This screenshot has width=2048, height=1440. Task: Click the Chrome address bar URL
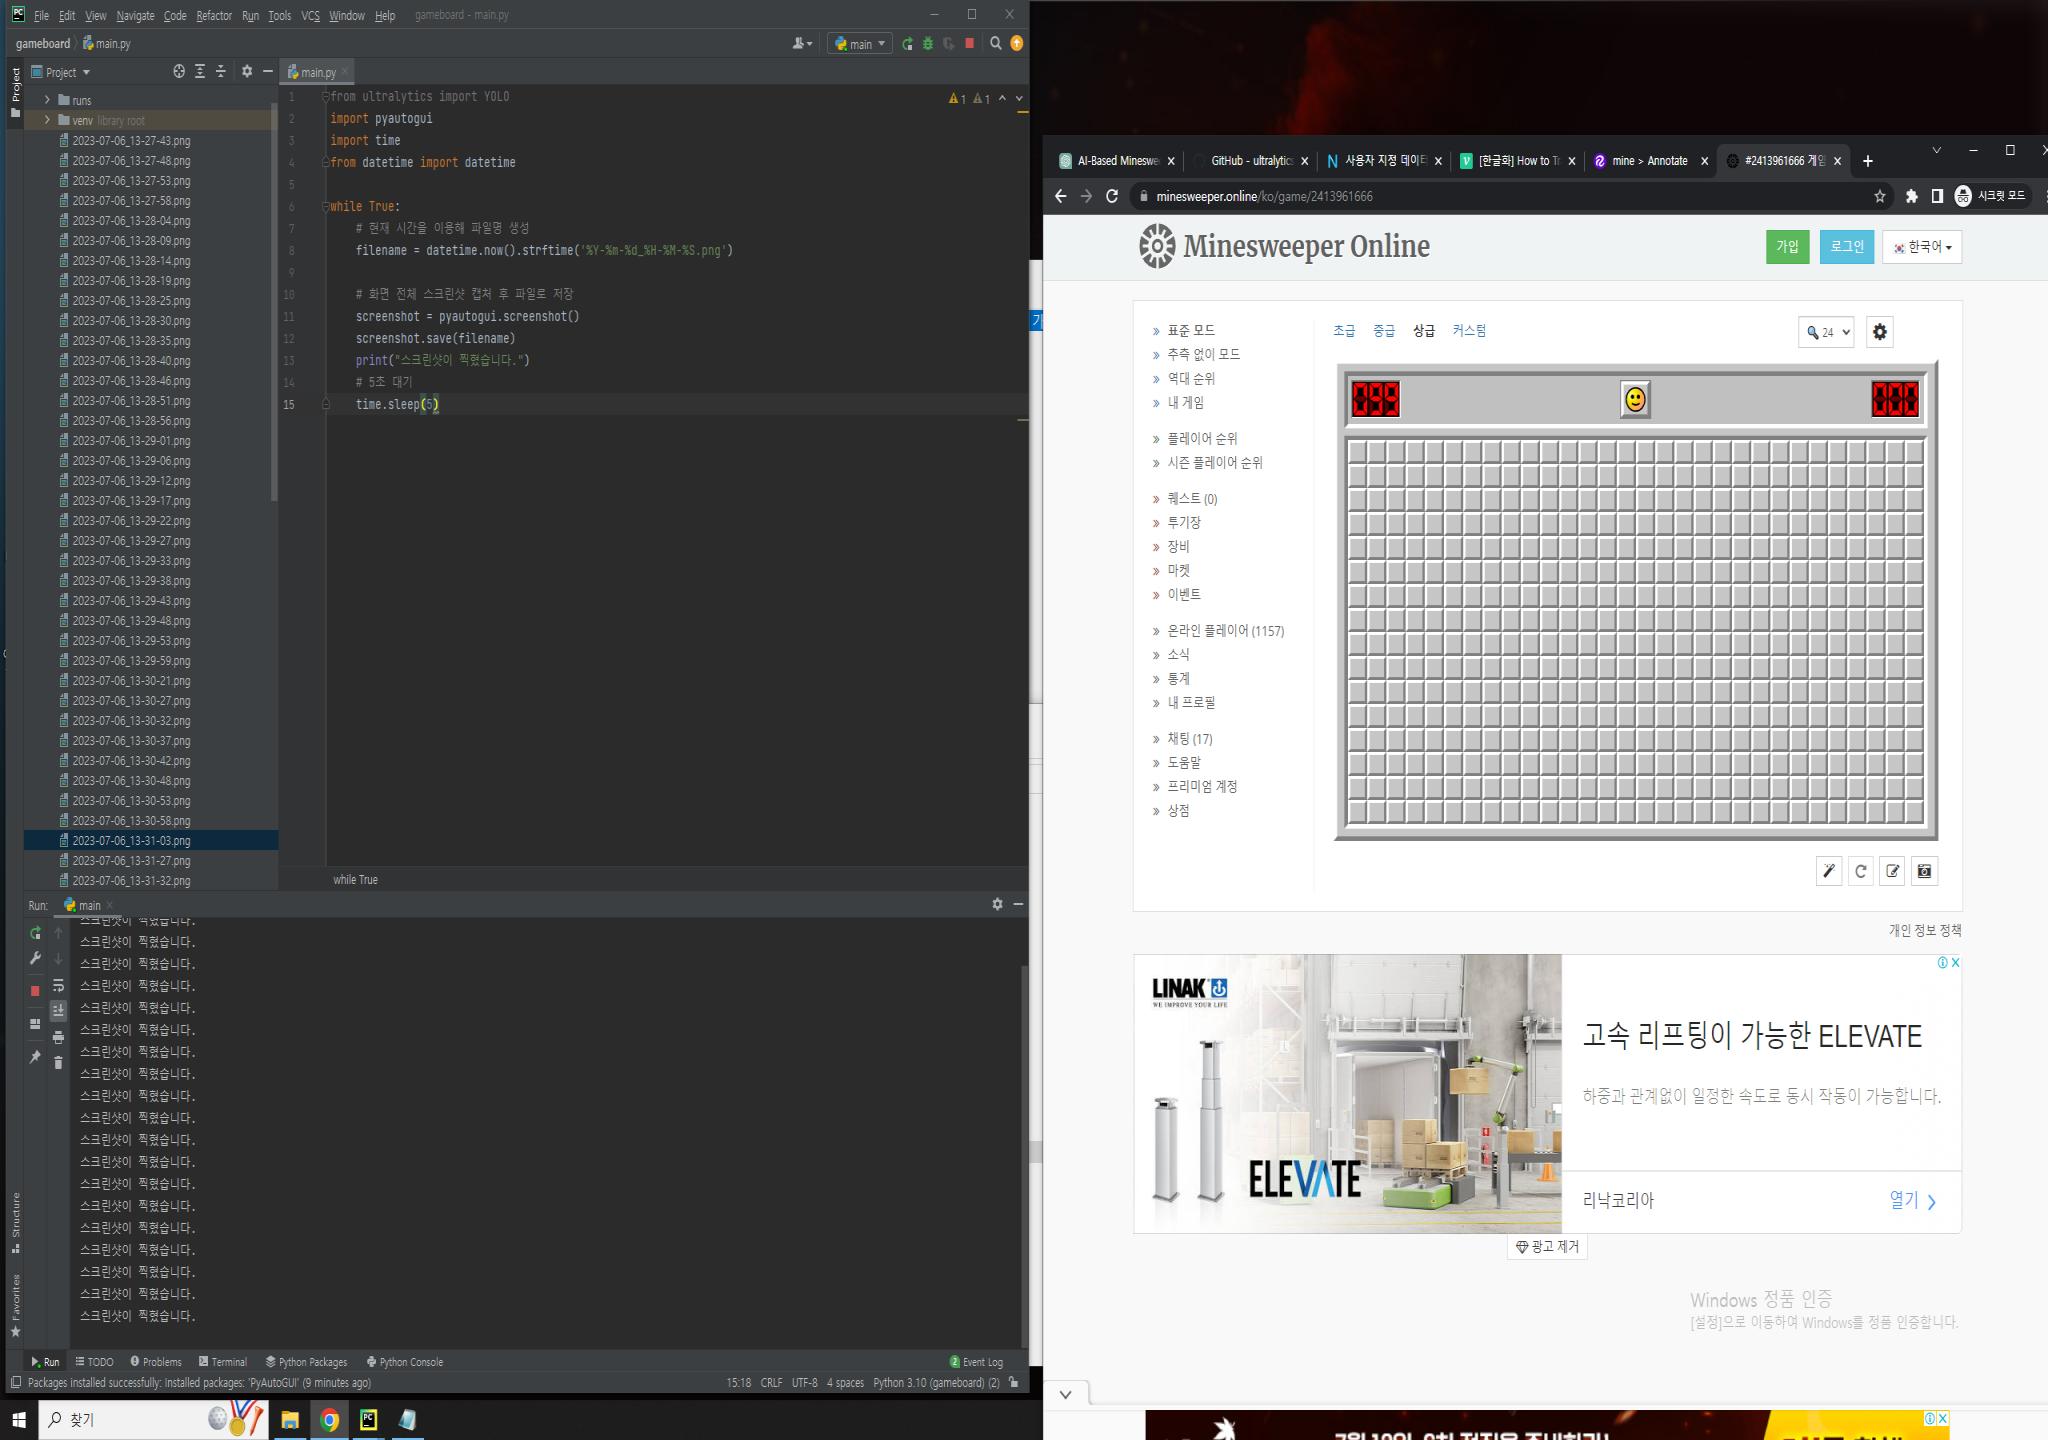(1264, 196)
